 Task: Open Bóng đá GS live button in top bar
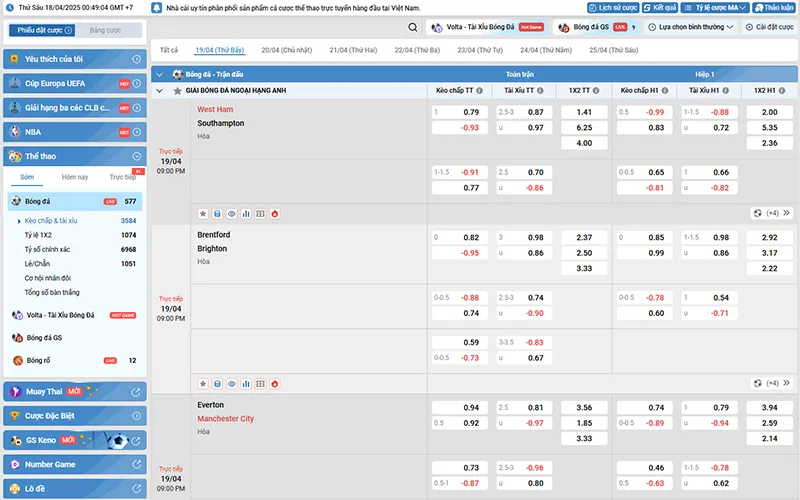597,27
